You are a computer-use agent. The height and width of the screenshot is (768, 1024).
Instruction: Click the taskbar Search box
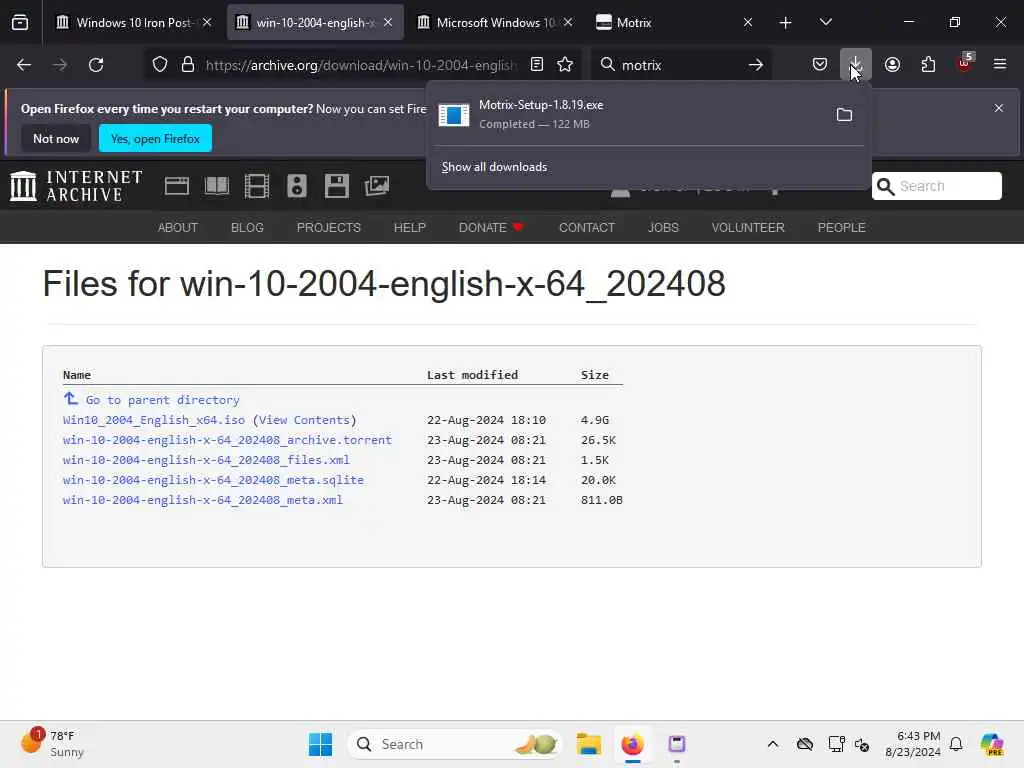[455, 744]
